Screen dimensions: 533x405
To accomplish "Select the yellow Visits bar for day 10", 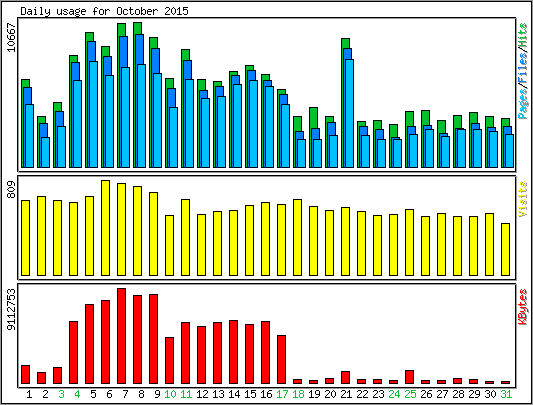I will [x=169, y=245].
